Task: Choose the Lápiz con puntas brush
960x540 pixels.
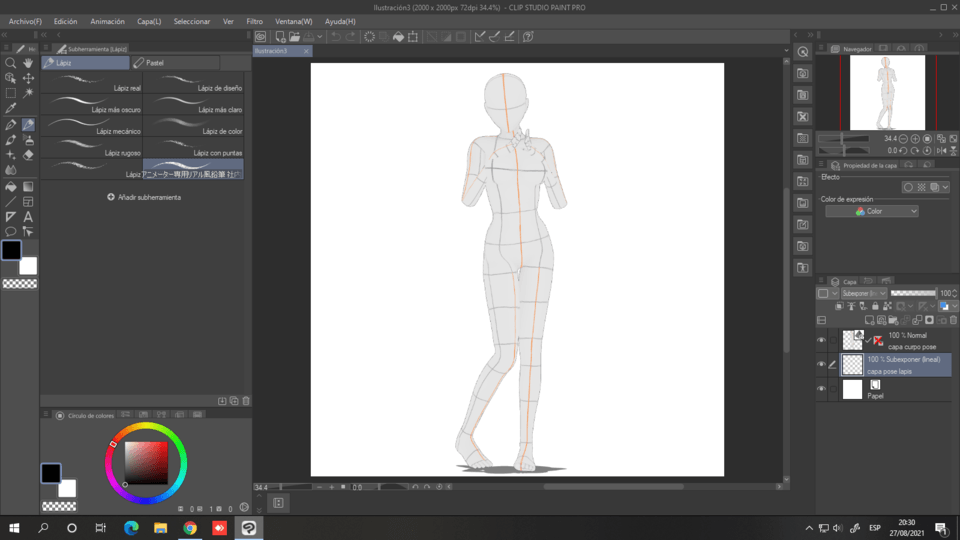Action: click(193, 148)
